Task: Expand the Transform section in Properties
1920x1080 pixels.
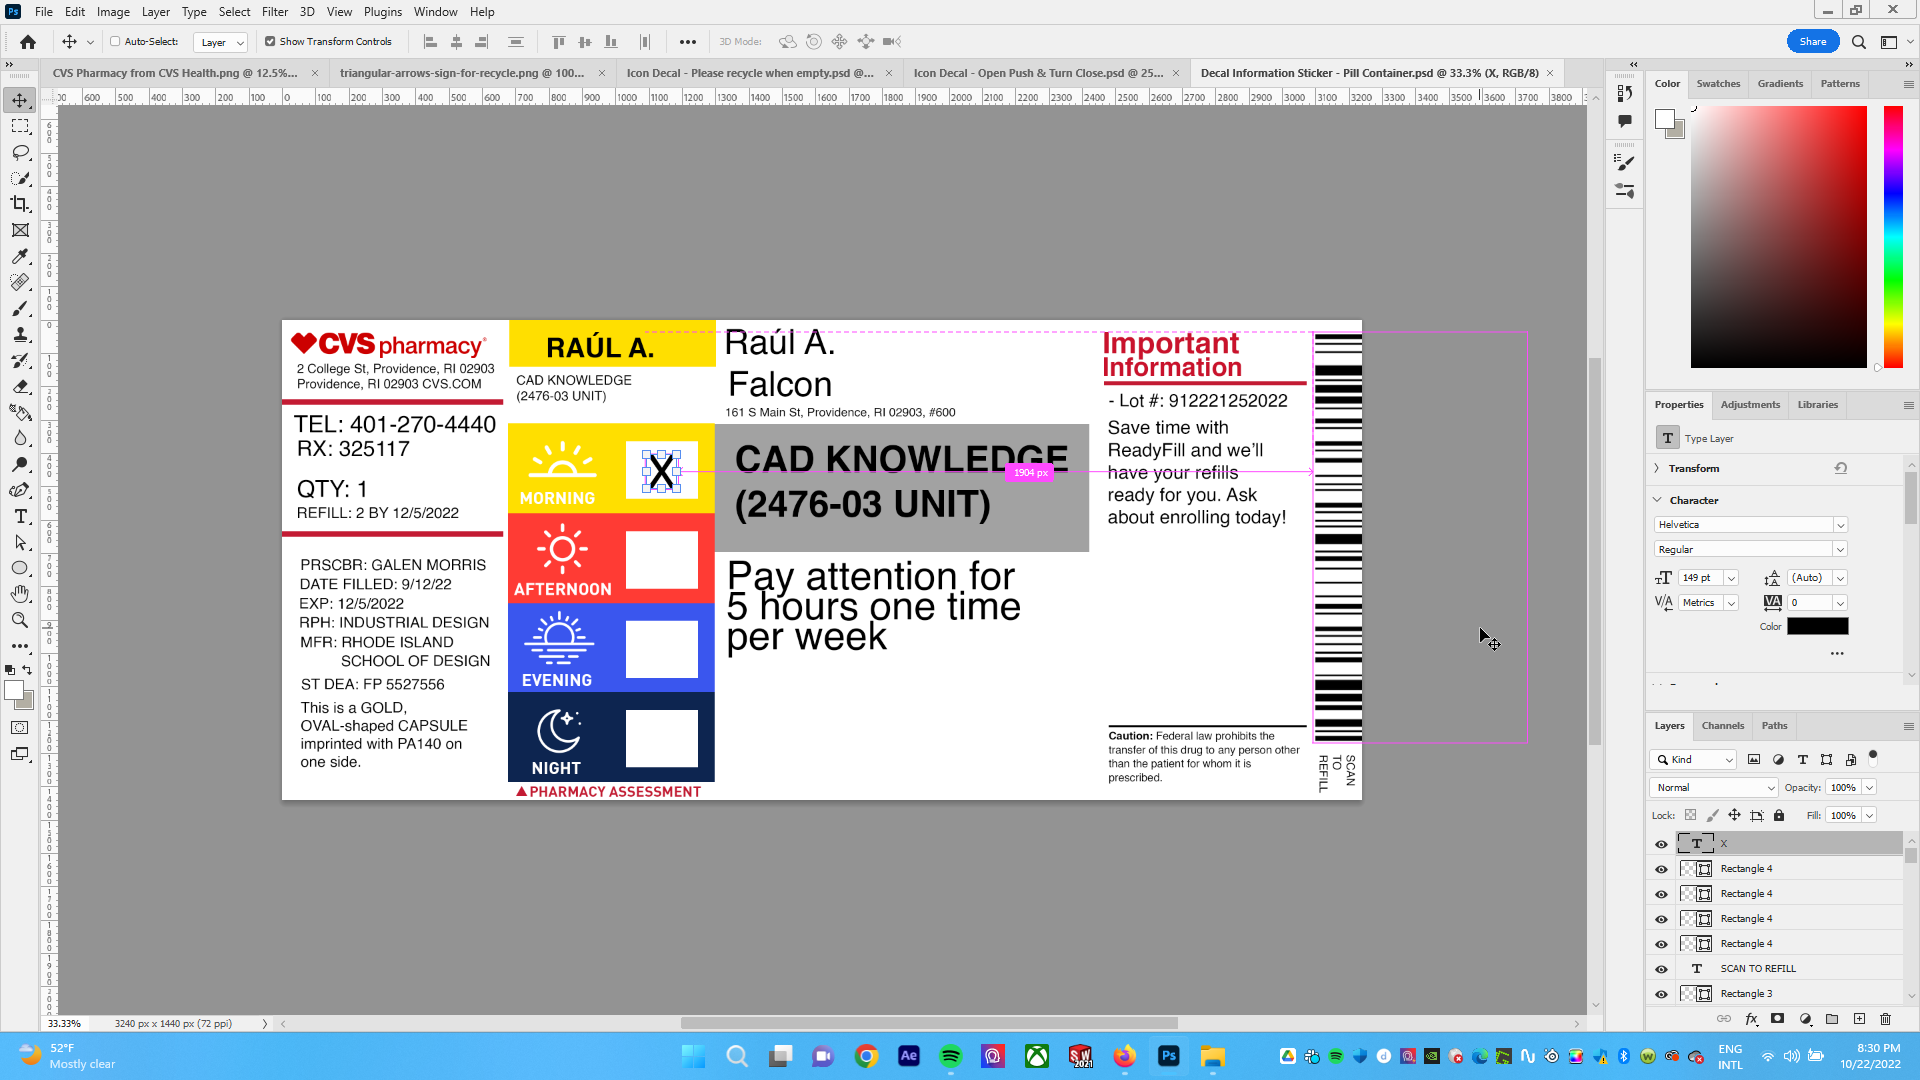Action: click(x=1657, y=468)
